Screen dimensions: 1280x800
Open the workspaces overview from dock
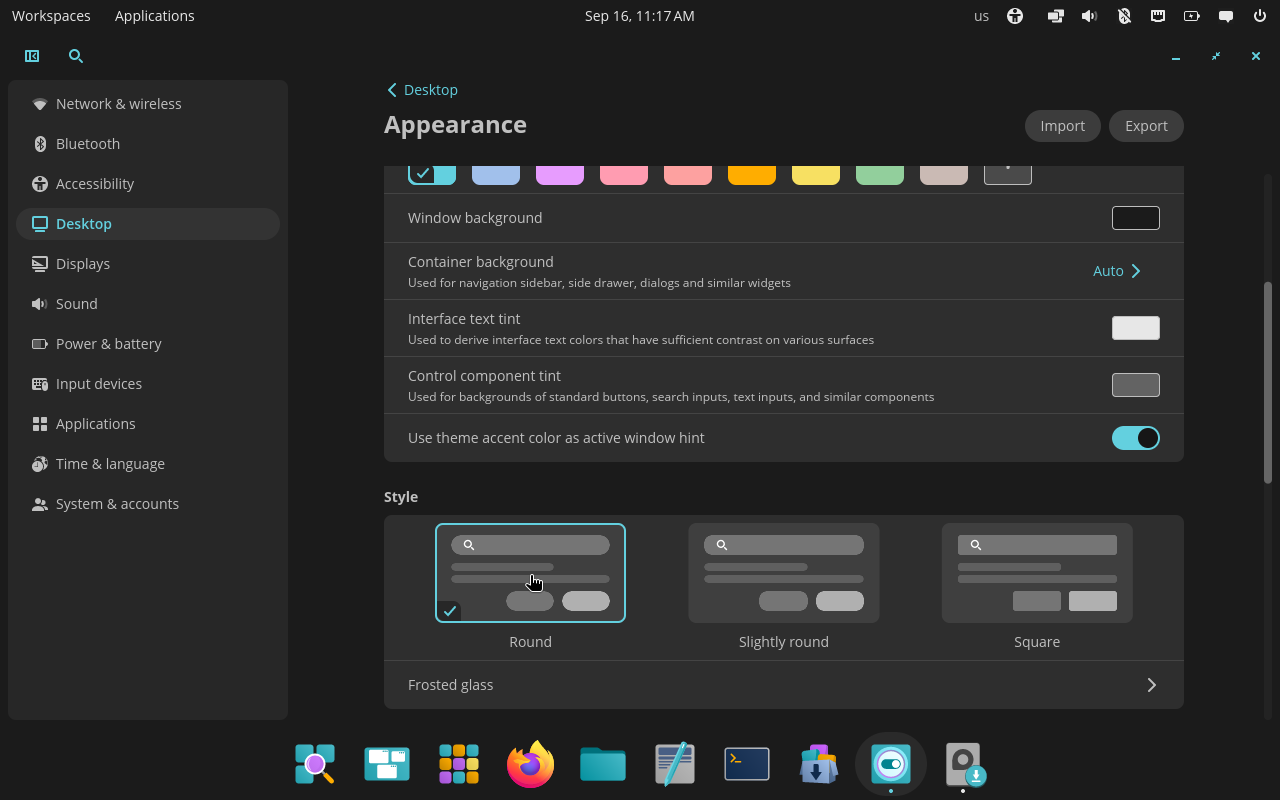point(387,764)
